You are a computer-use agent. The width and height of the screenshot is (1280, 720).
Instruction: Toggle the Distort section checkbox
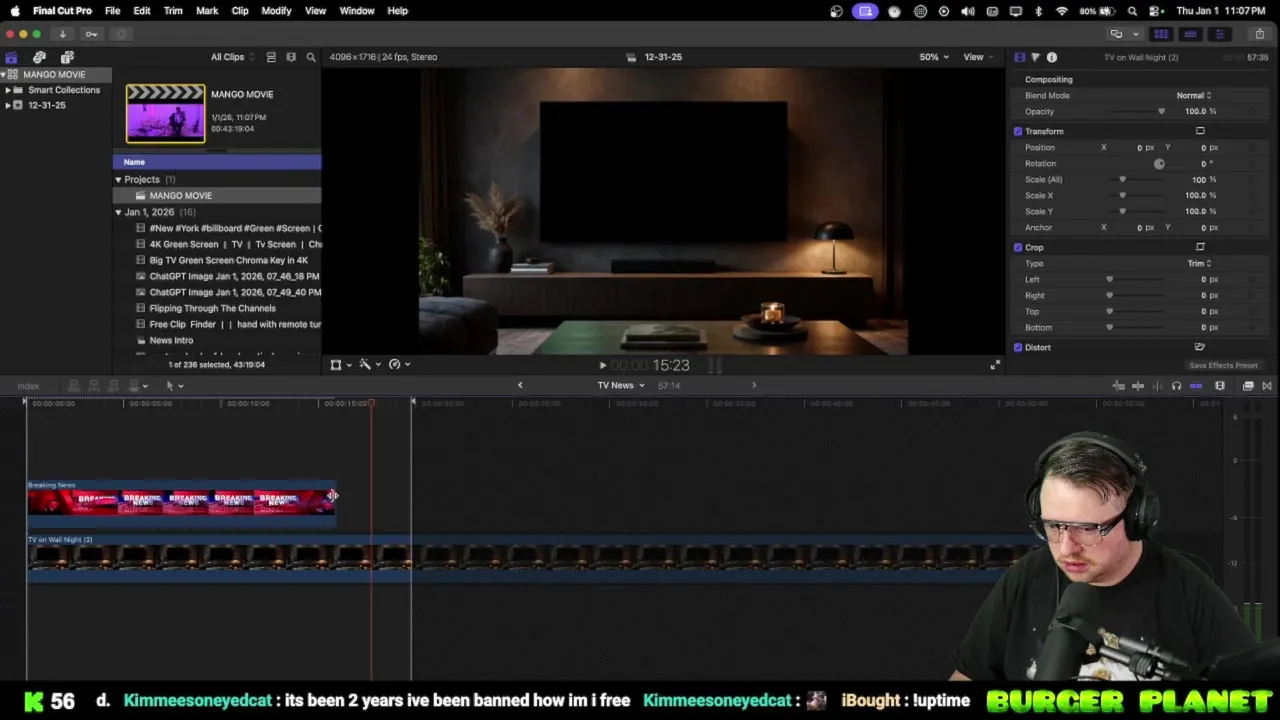(1018, 347)
